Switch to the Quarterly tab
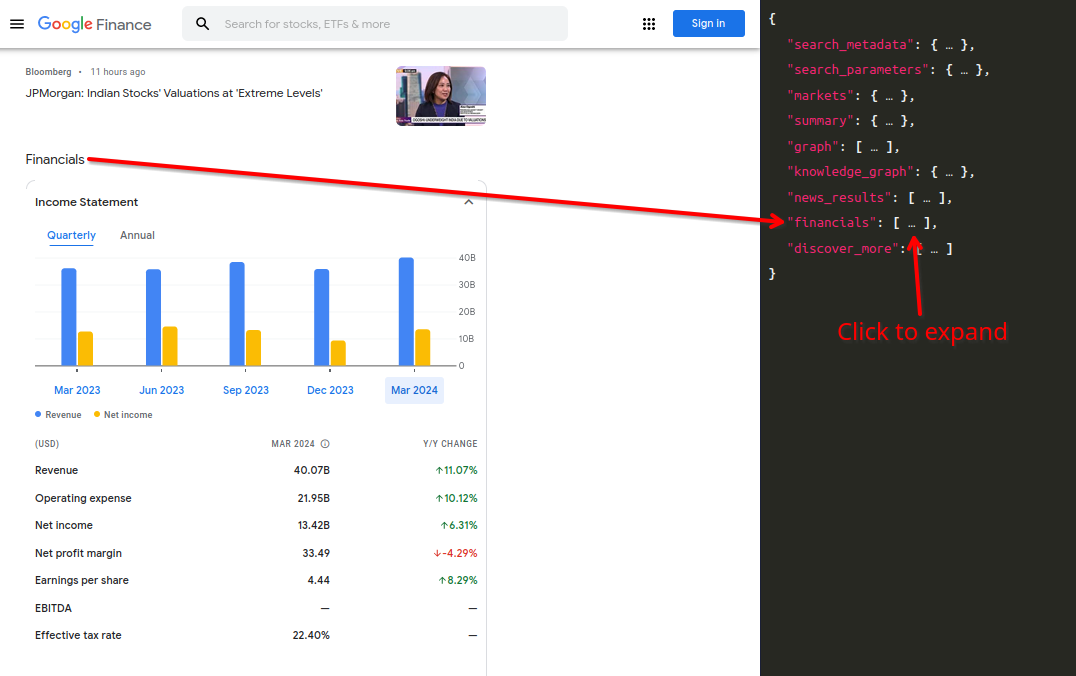Image resolution: width=1076 pixels, height=676 pixels. pyautogui.click(x=71, y=235)
